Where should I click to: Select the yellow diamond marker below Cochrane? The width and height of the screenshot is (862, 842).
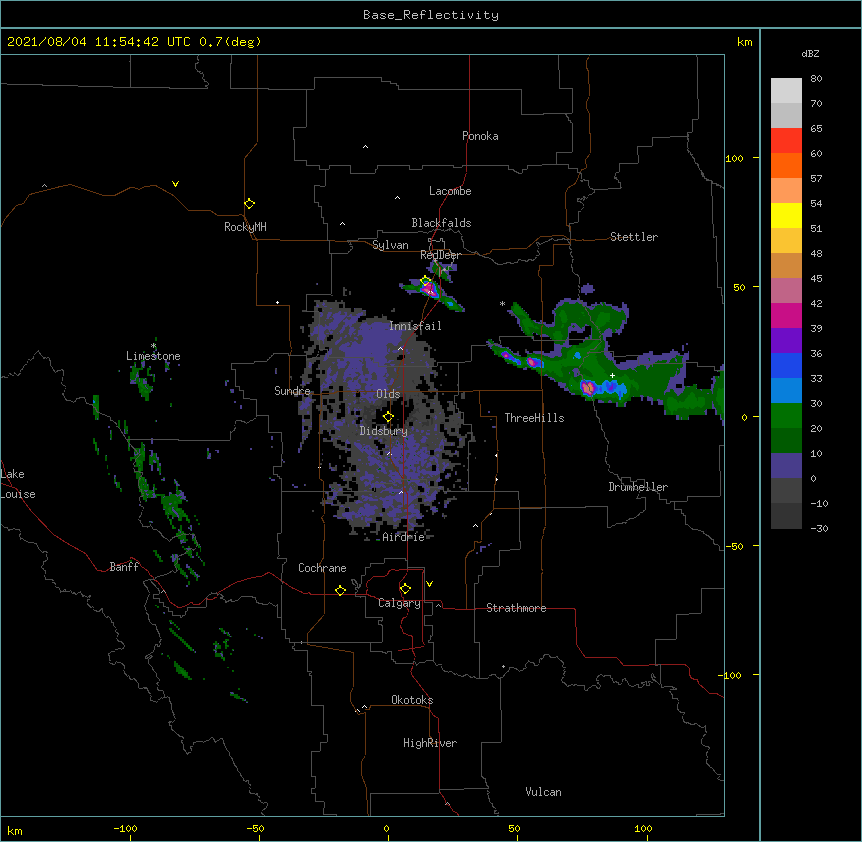[x=340, y=590]
